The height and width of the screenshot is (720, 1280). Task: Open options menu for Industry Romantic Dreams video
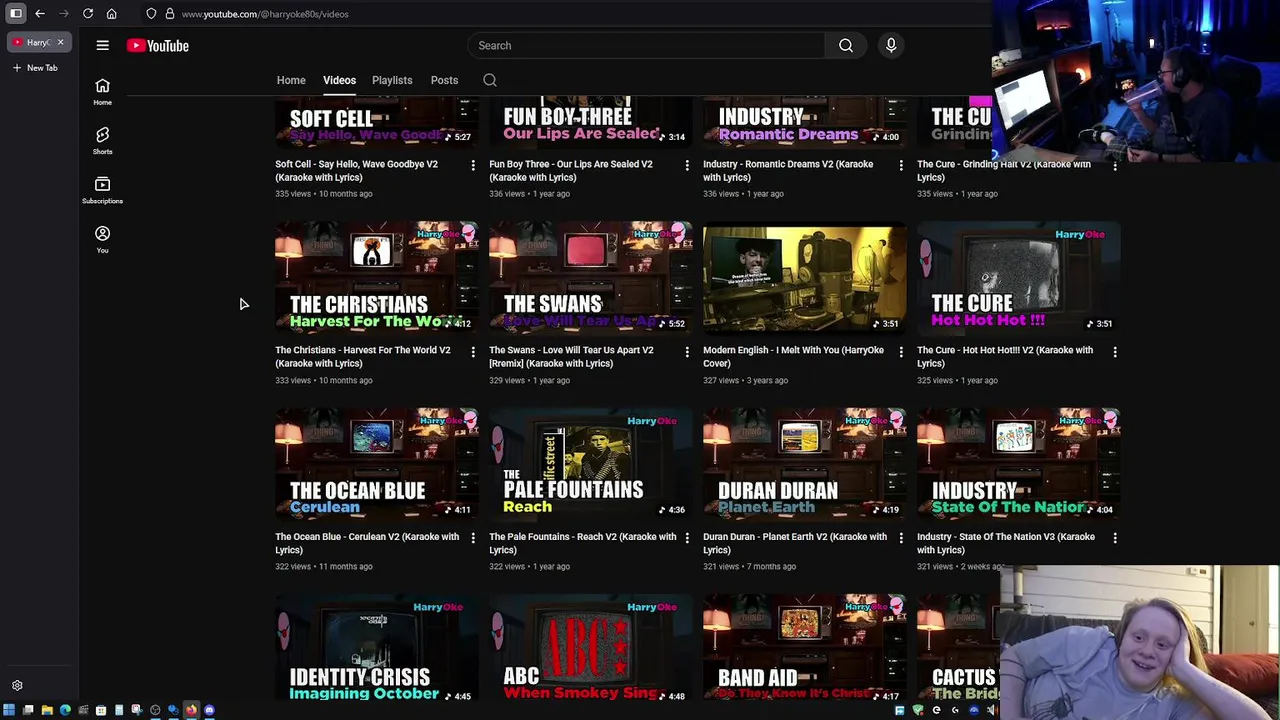tap(901, 165)
